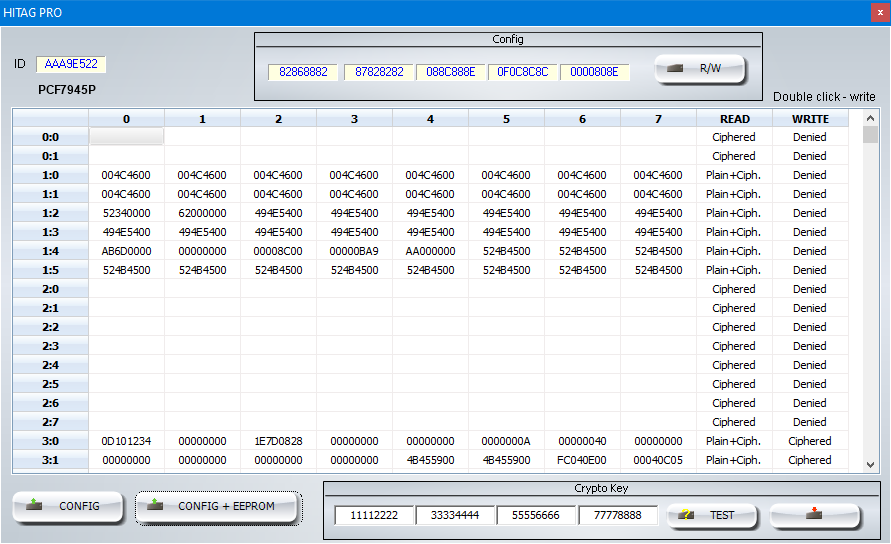This screenshot has height=544, width=891.
Task: Select row header 0:1
Action: coord(51,156)
